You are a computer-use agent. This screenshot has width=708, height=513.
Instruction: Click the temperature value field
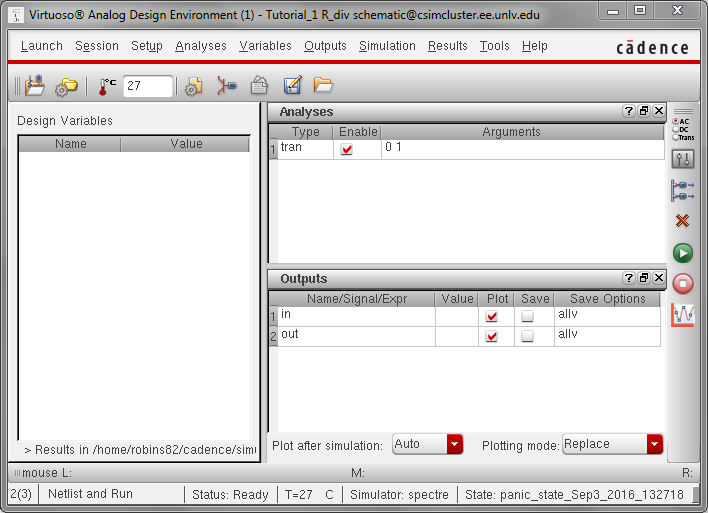click(147, 86)
